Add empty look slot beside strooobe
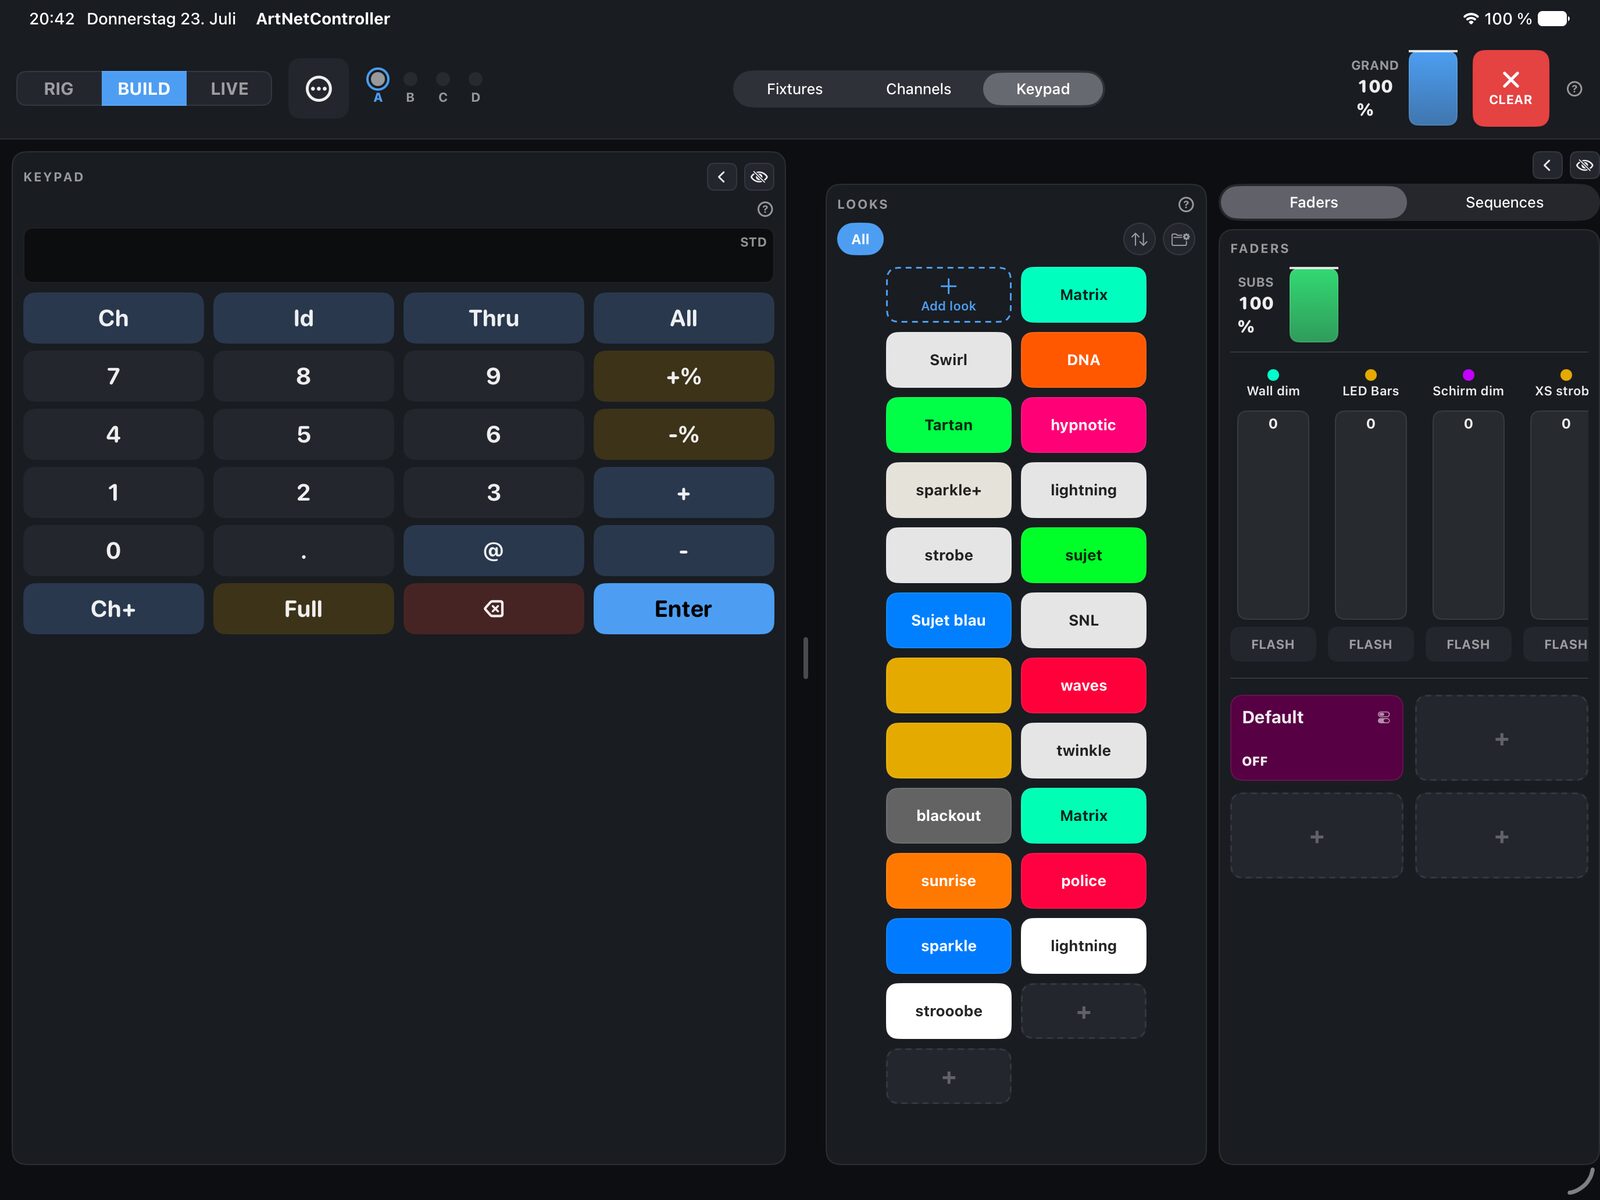 pyautogui.click(x=1083, y=1011)
